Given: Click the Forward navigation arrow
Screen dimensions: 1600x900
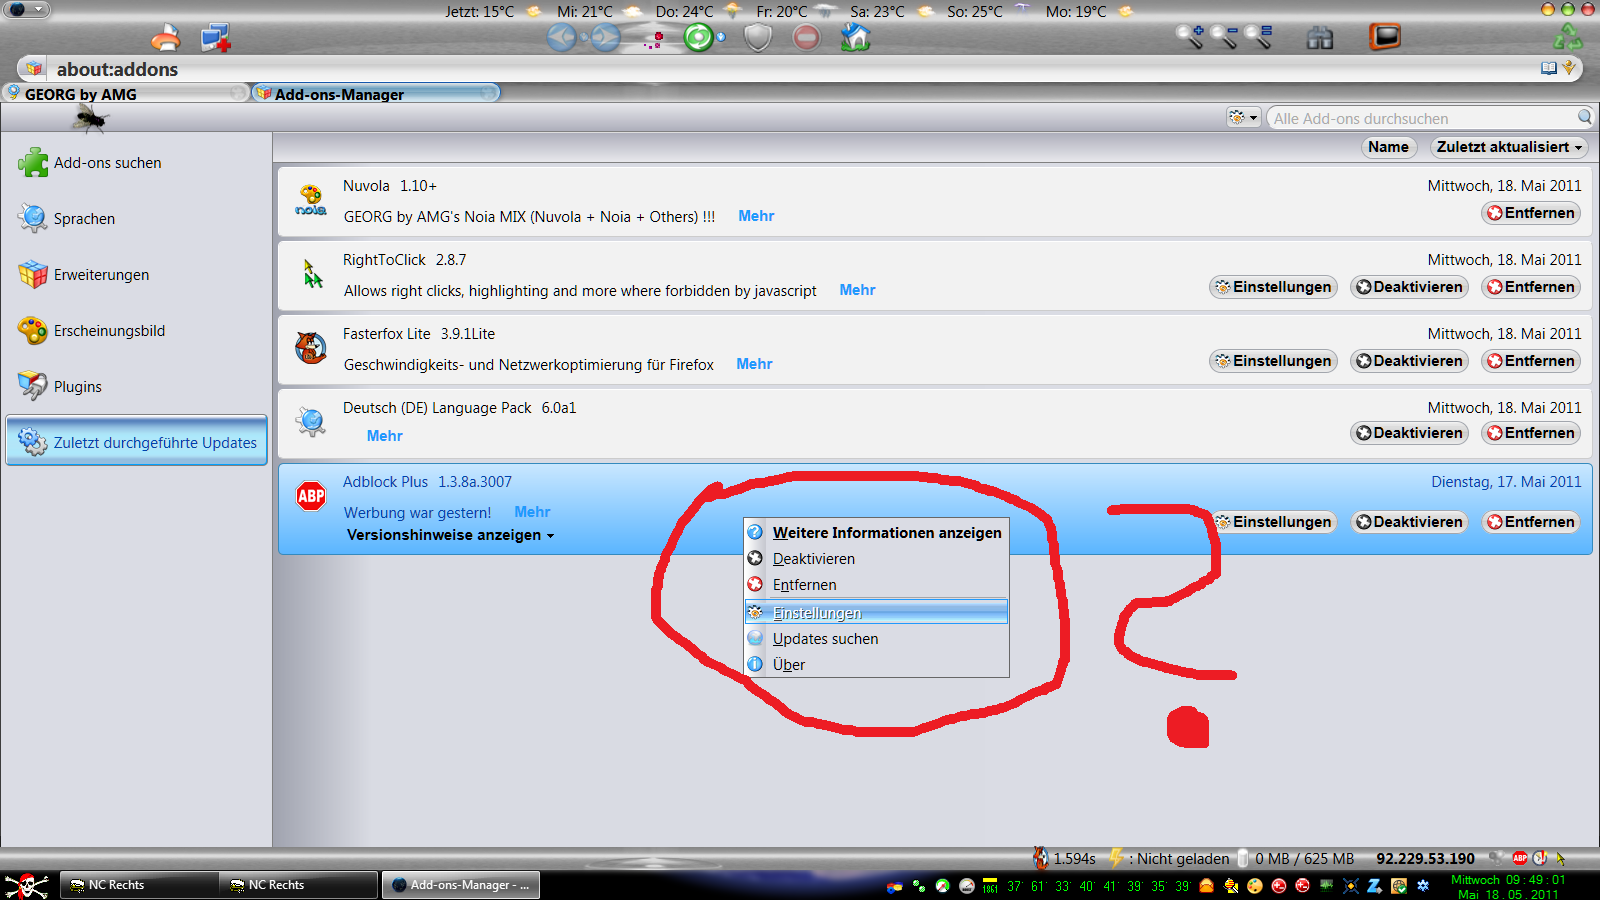Looking at the screenshot, I should [x=605, y=38].
